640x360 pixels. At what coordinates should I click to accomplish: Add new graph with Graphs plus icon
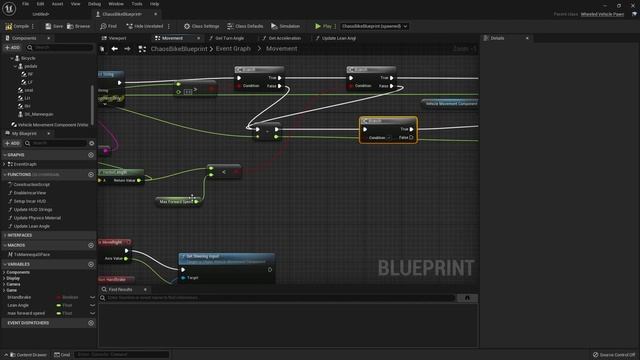[x=91, y=155]
